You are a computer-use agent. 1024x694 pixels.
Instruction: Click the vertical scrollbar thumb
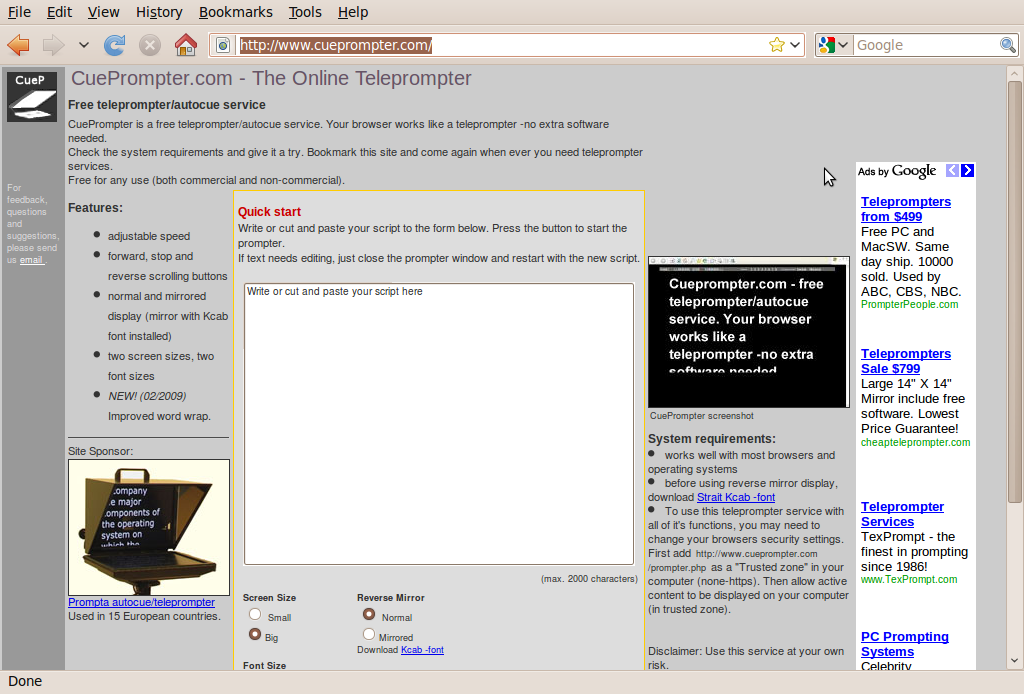pyautogui.click(x=1014, y=292)
